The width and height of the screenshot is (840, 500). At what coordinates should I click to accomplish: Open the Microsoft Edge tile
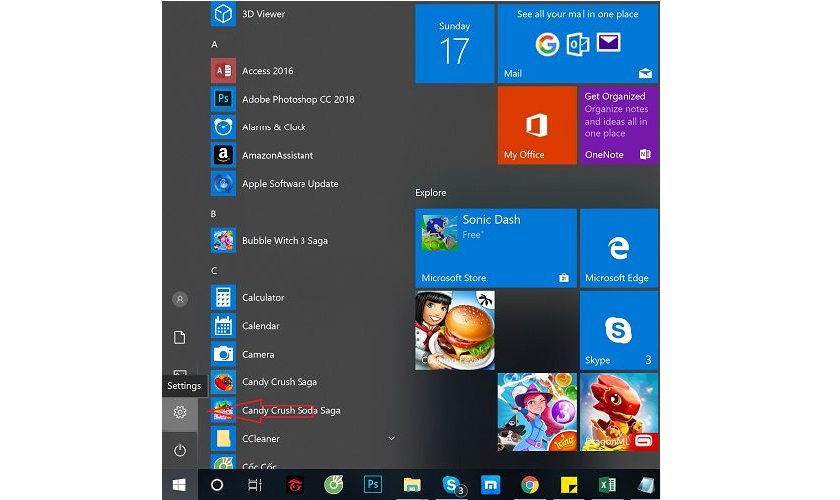[619, 248]
